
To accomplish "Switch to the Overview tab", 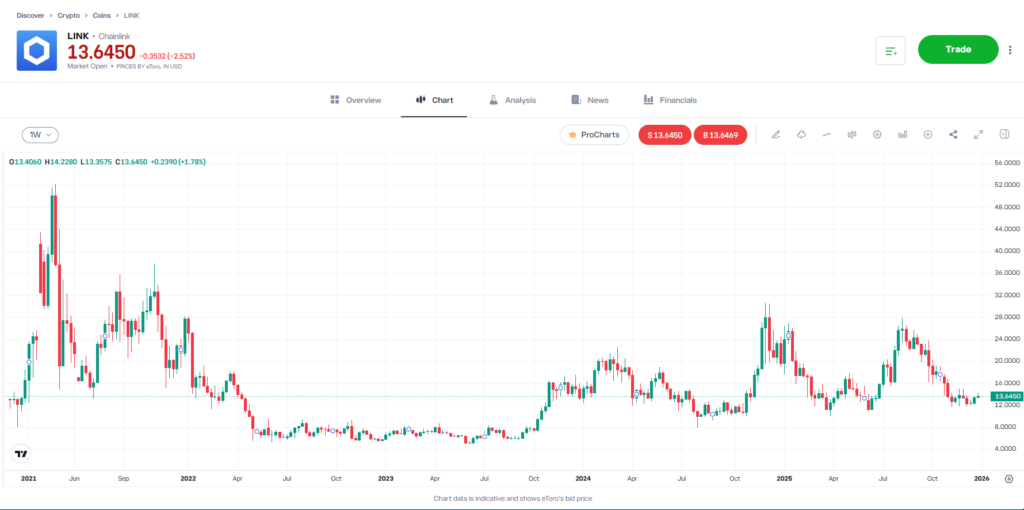I will pos(356,100).
